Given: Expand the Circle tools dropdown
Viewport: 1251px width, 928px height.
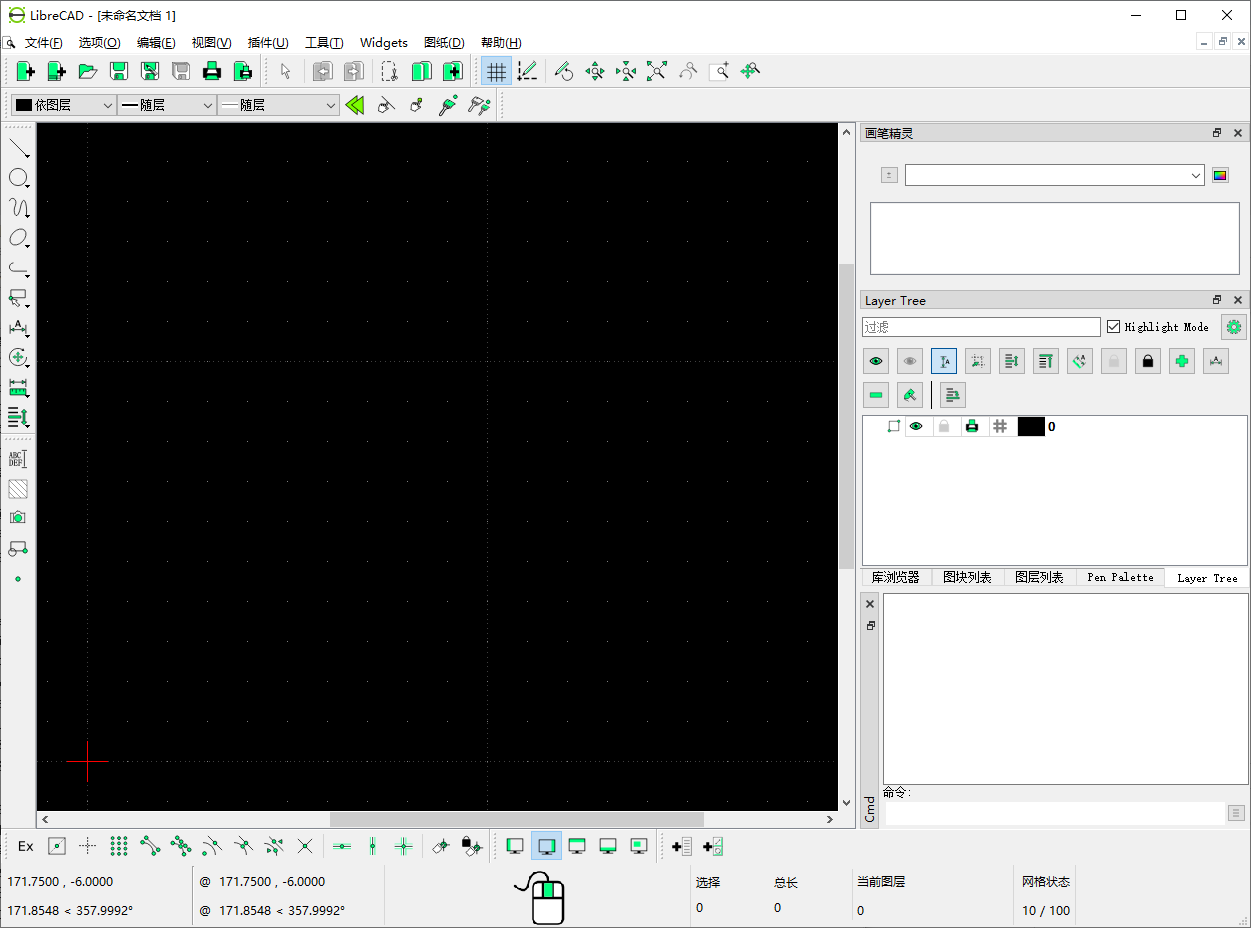Looking at the screenshot, I should (19, 178).
